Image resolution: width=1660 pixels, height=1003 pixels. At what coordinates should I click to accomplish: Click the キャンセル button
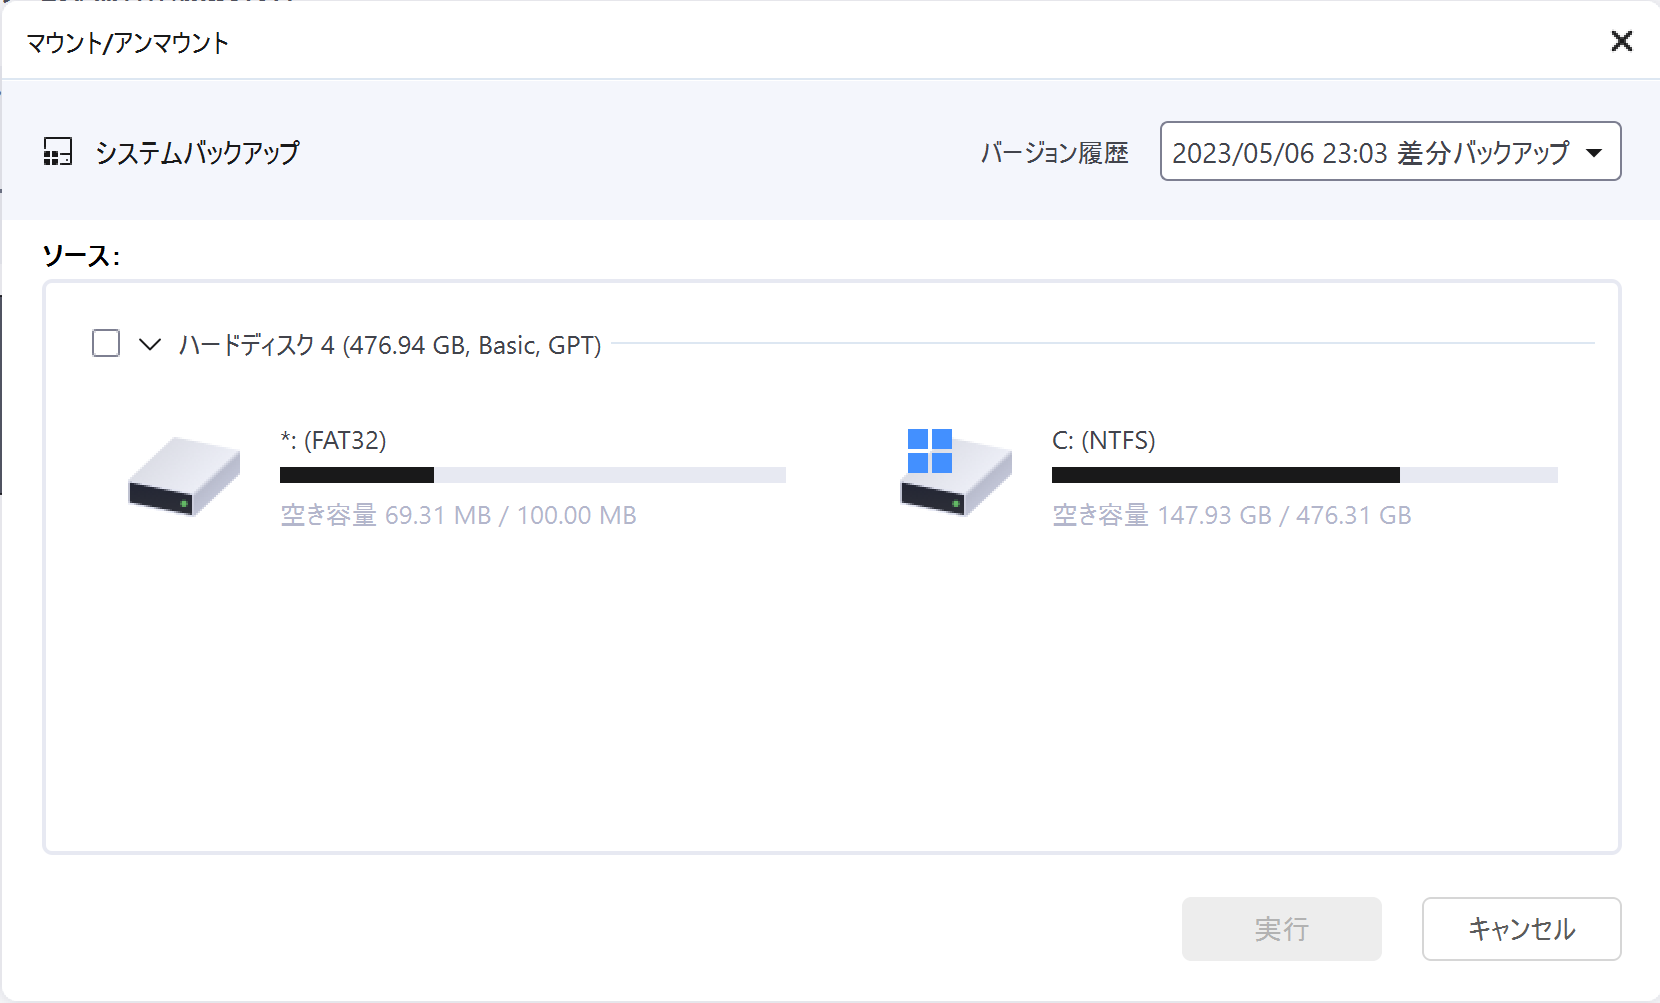click(1521, 929)
